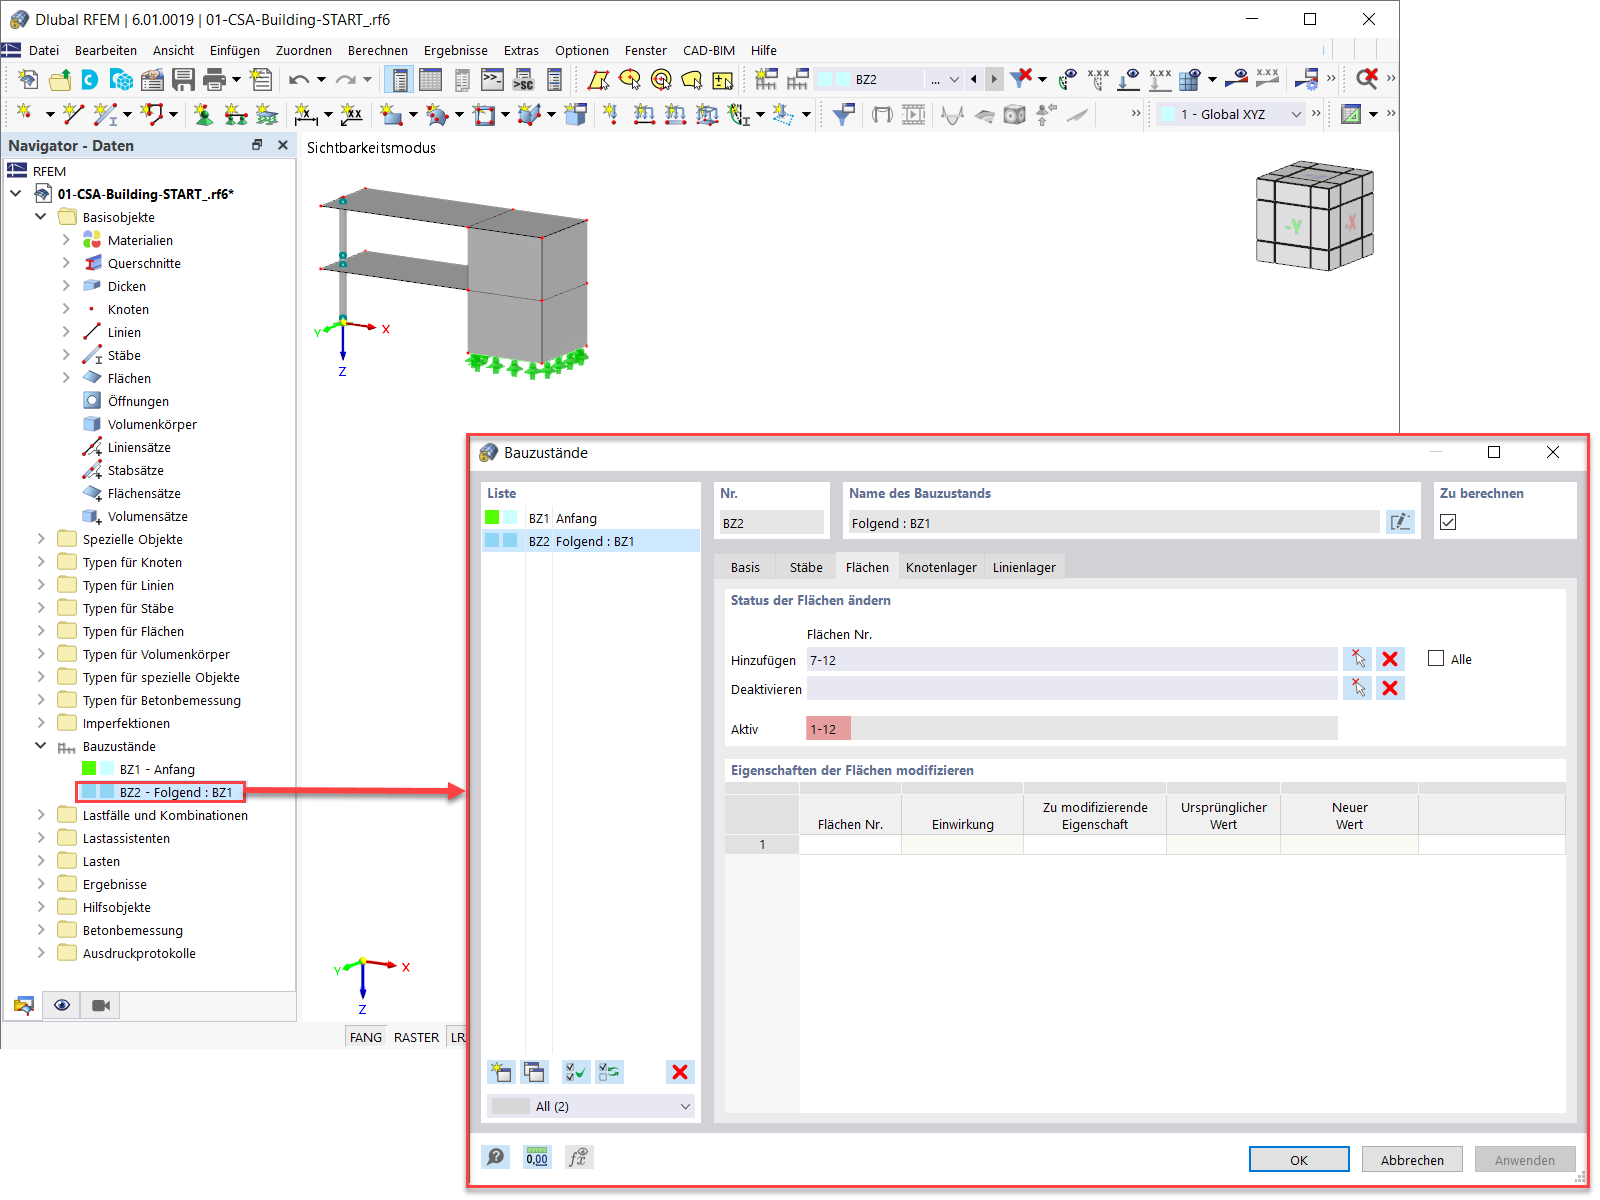Viewport: 1600px width, 1200px height.
Task: Select BZ1 Anfang in the dialog list
Action: 590,518
